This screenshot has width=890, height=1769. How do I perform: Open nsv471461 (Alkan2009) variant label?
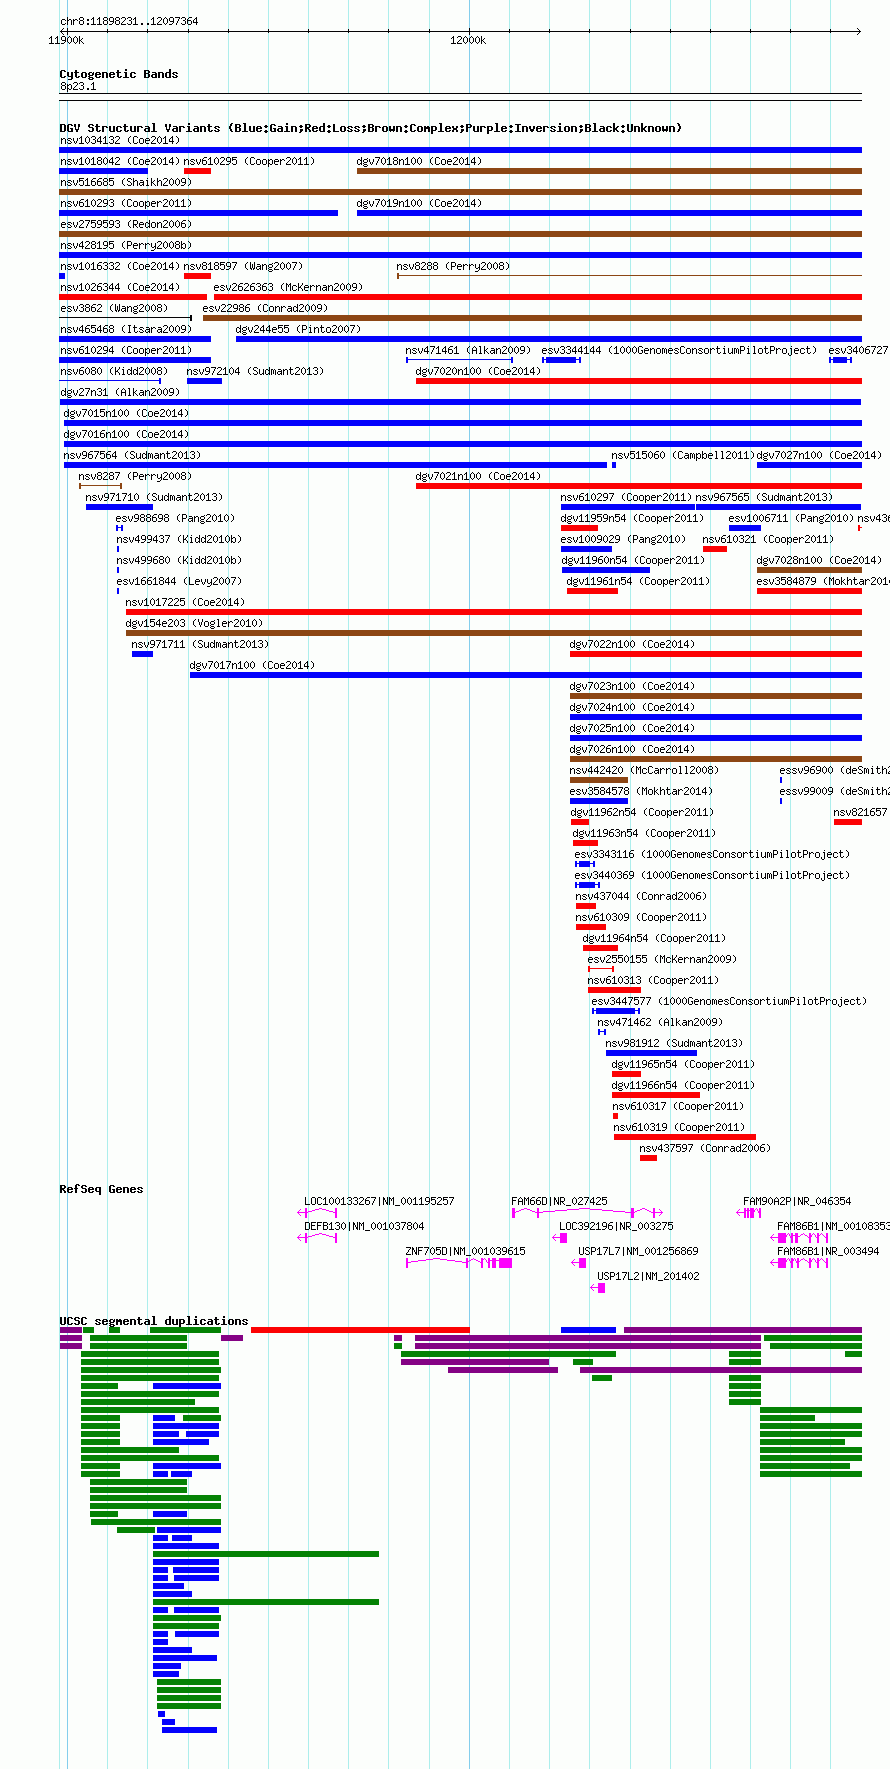pos(468,350)
